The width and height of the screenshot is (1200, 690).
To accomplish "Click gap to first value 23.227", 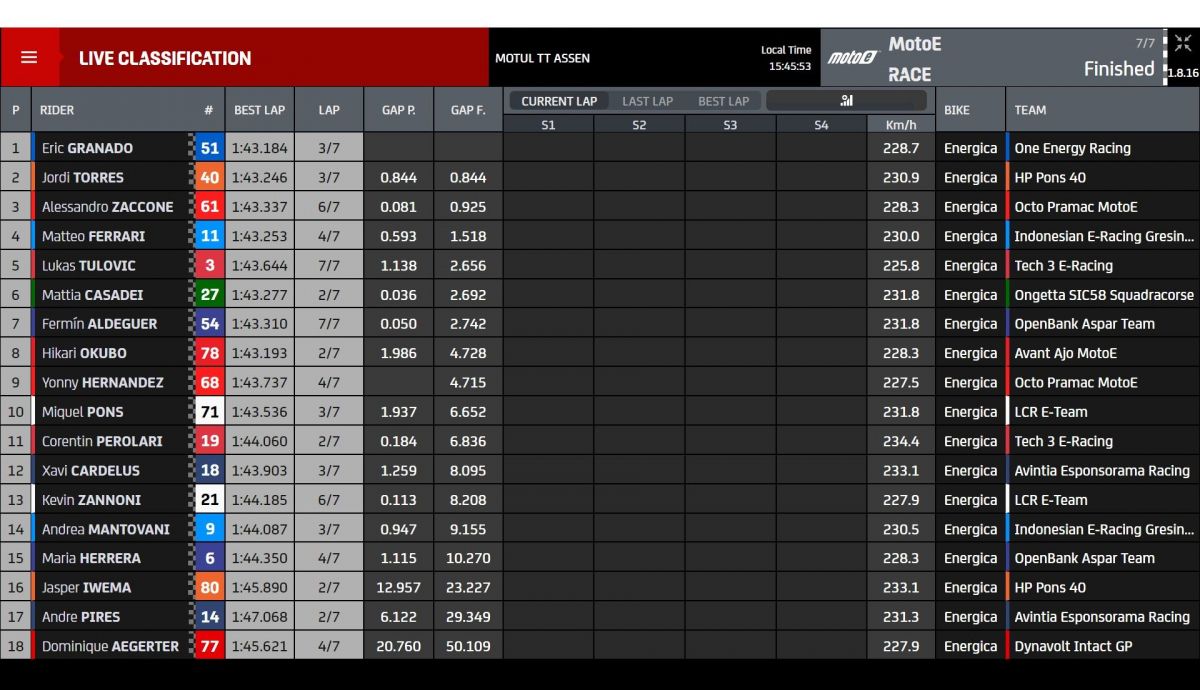I will click(468, 588).
